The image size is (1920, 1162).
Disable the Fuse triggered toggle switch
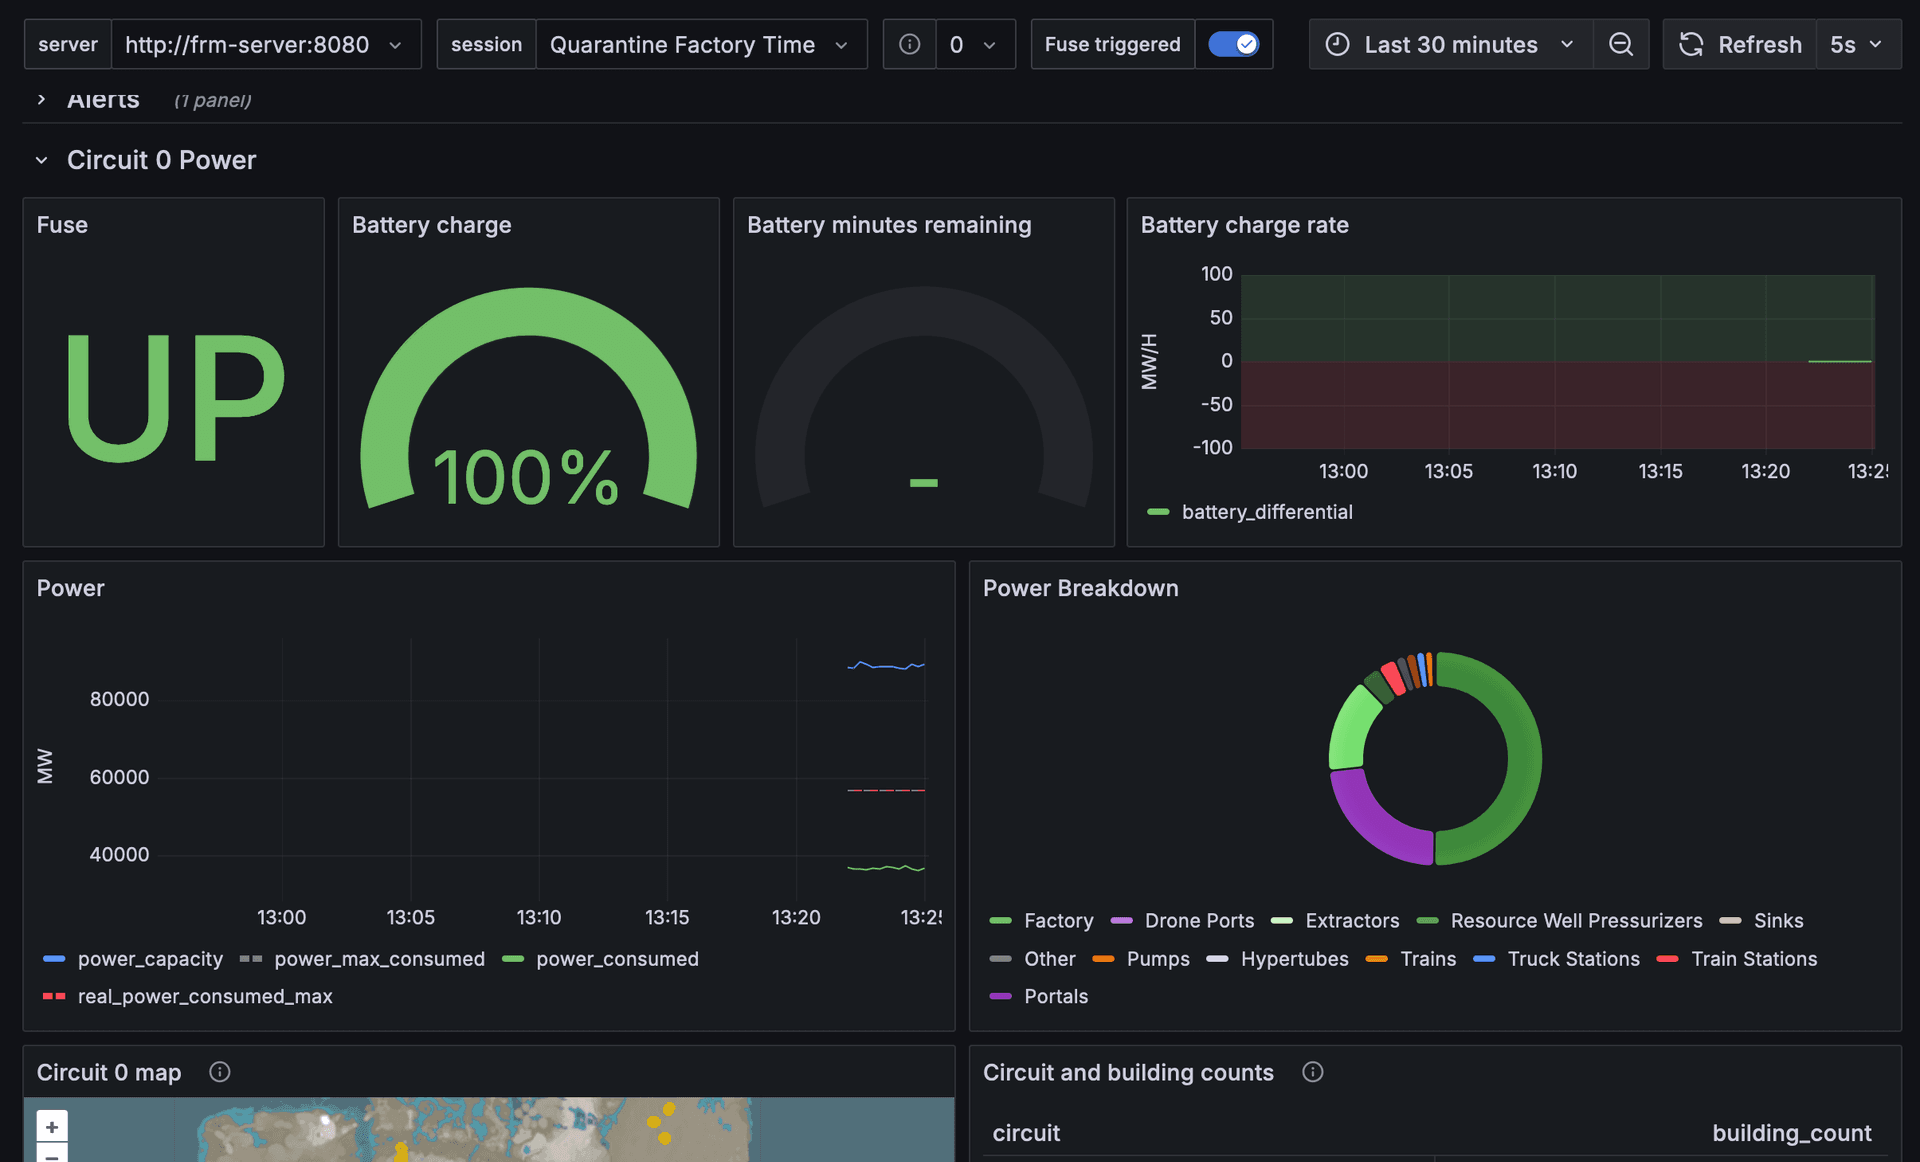click(1234, 44)
